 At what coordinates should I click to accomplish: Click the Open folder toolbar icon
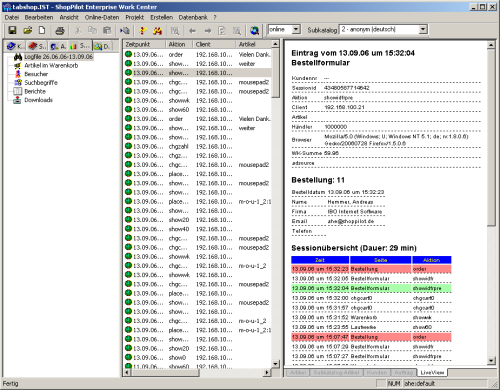[x=28, y=30]
